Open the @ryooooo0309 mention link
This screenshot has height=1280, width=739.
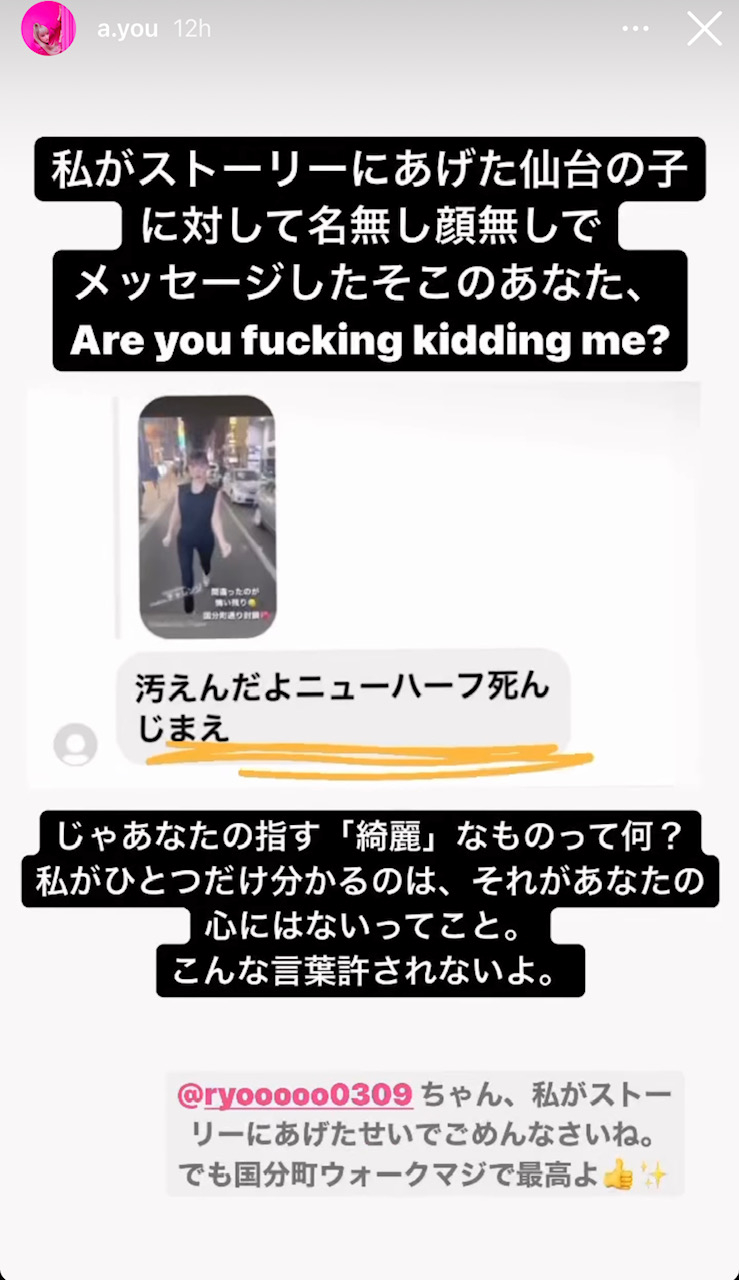coord(294,1095)
